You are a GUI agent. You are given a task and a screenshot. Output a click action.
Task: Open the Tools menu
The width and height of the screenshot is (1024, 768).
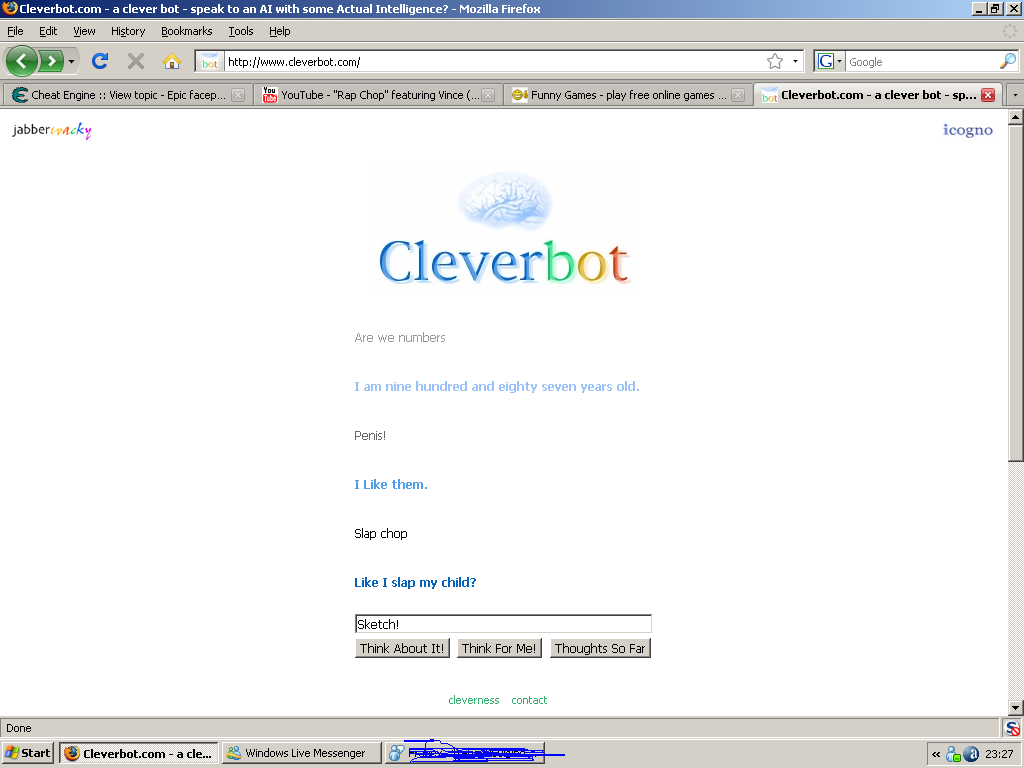pyautogui.click(x=240, y=31)
